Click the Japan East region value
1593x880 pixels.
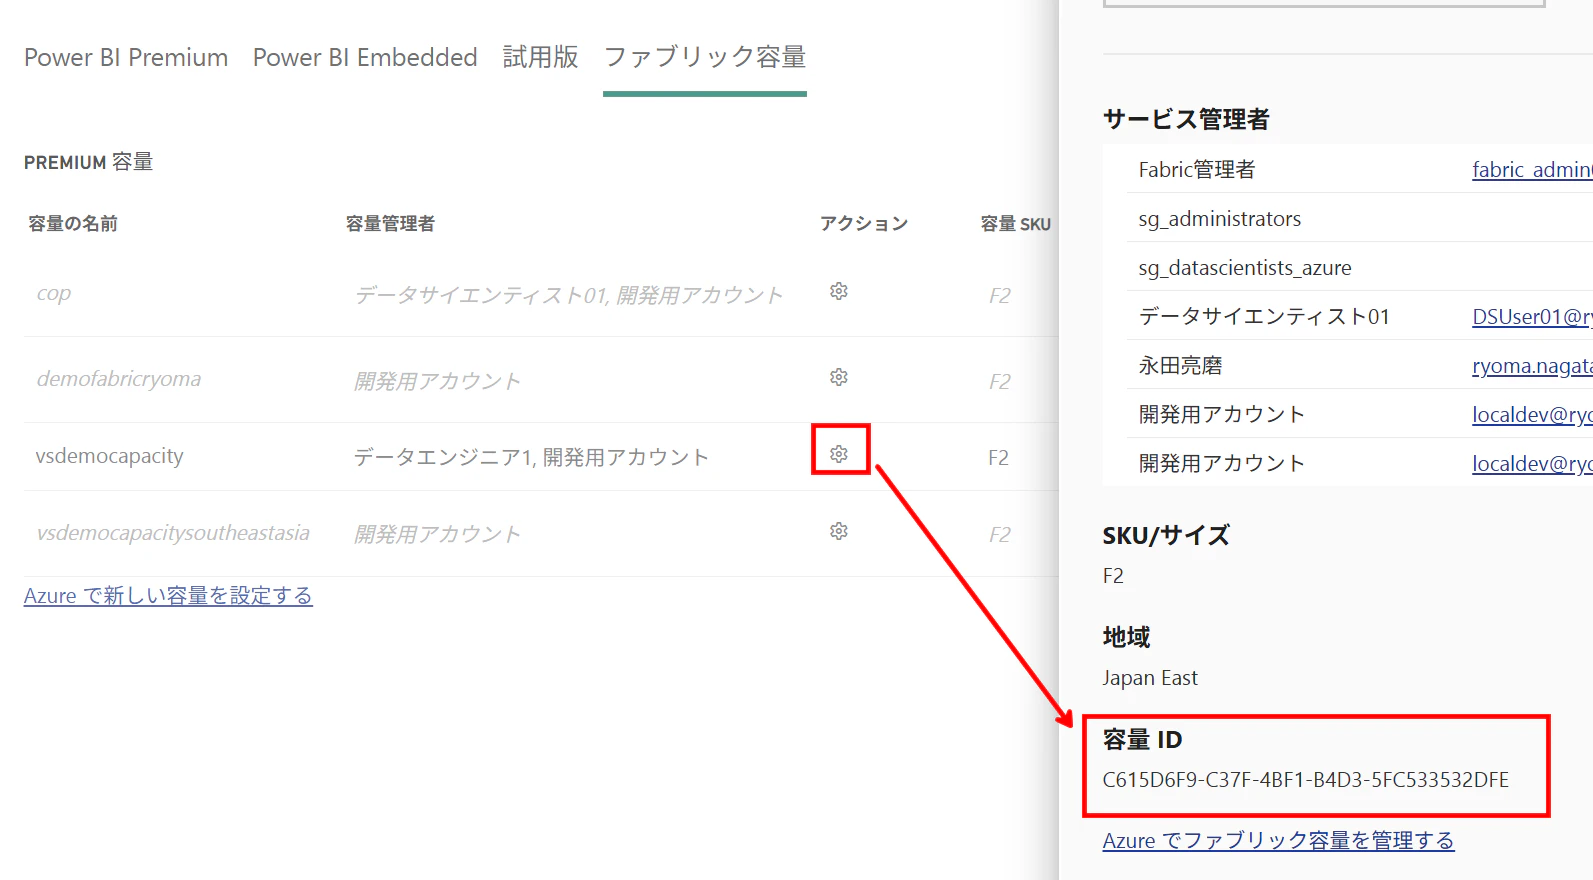(1150, 678)
